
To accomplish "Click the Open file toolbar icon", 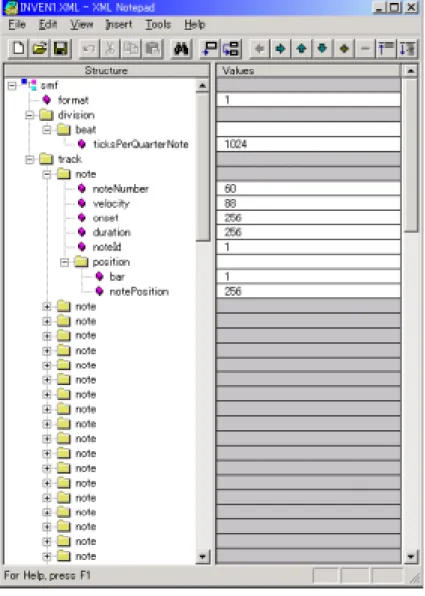I will [39, 49].
